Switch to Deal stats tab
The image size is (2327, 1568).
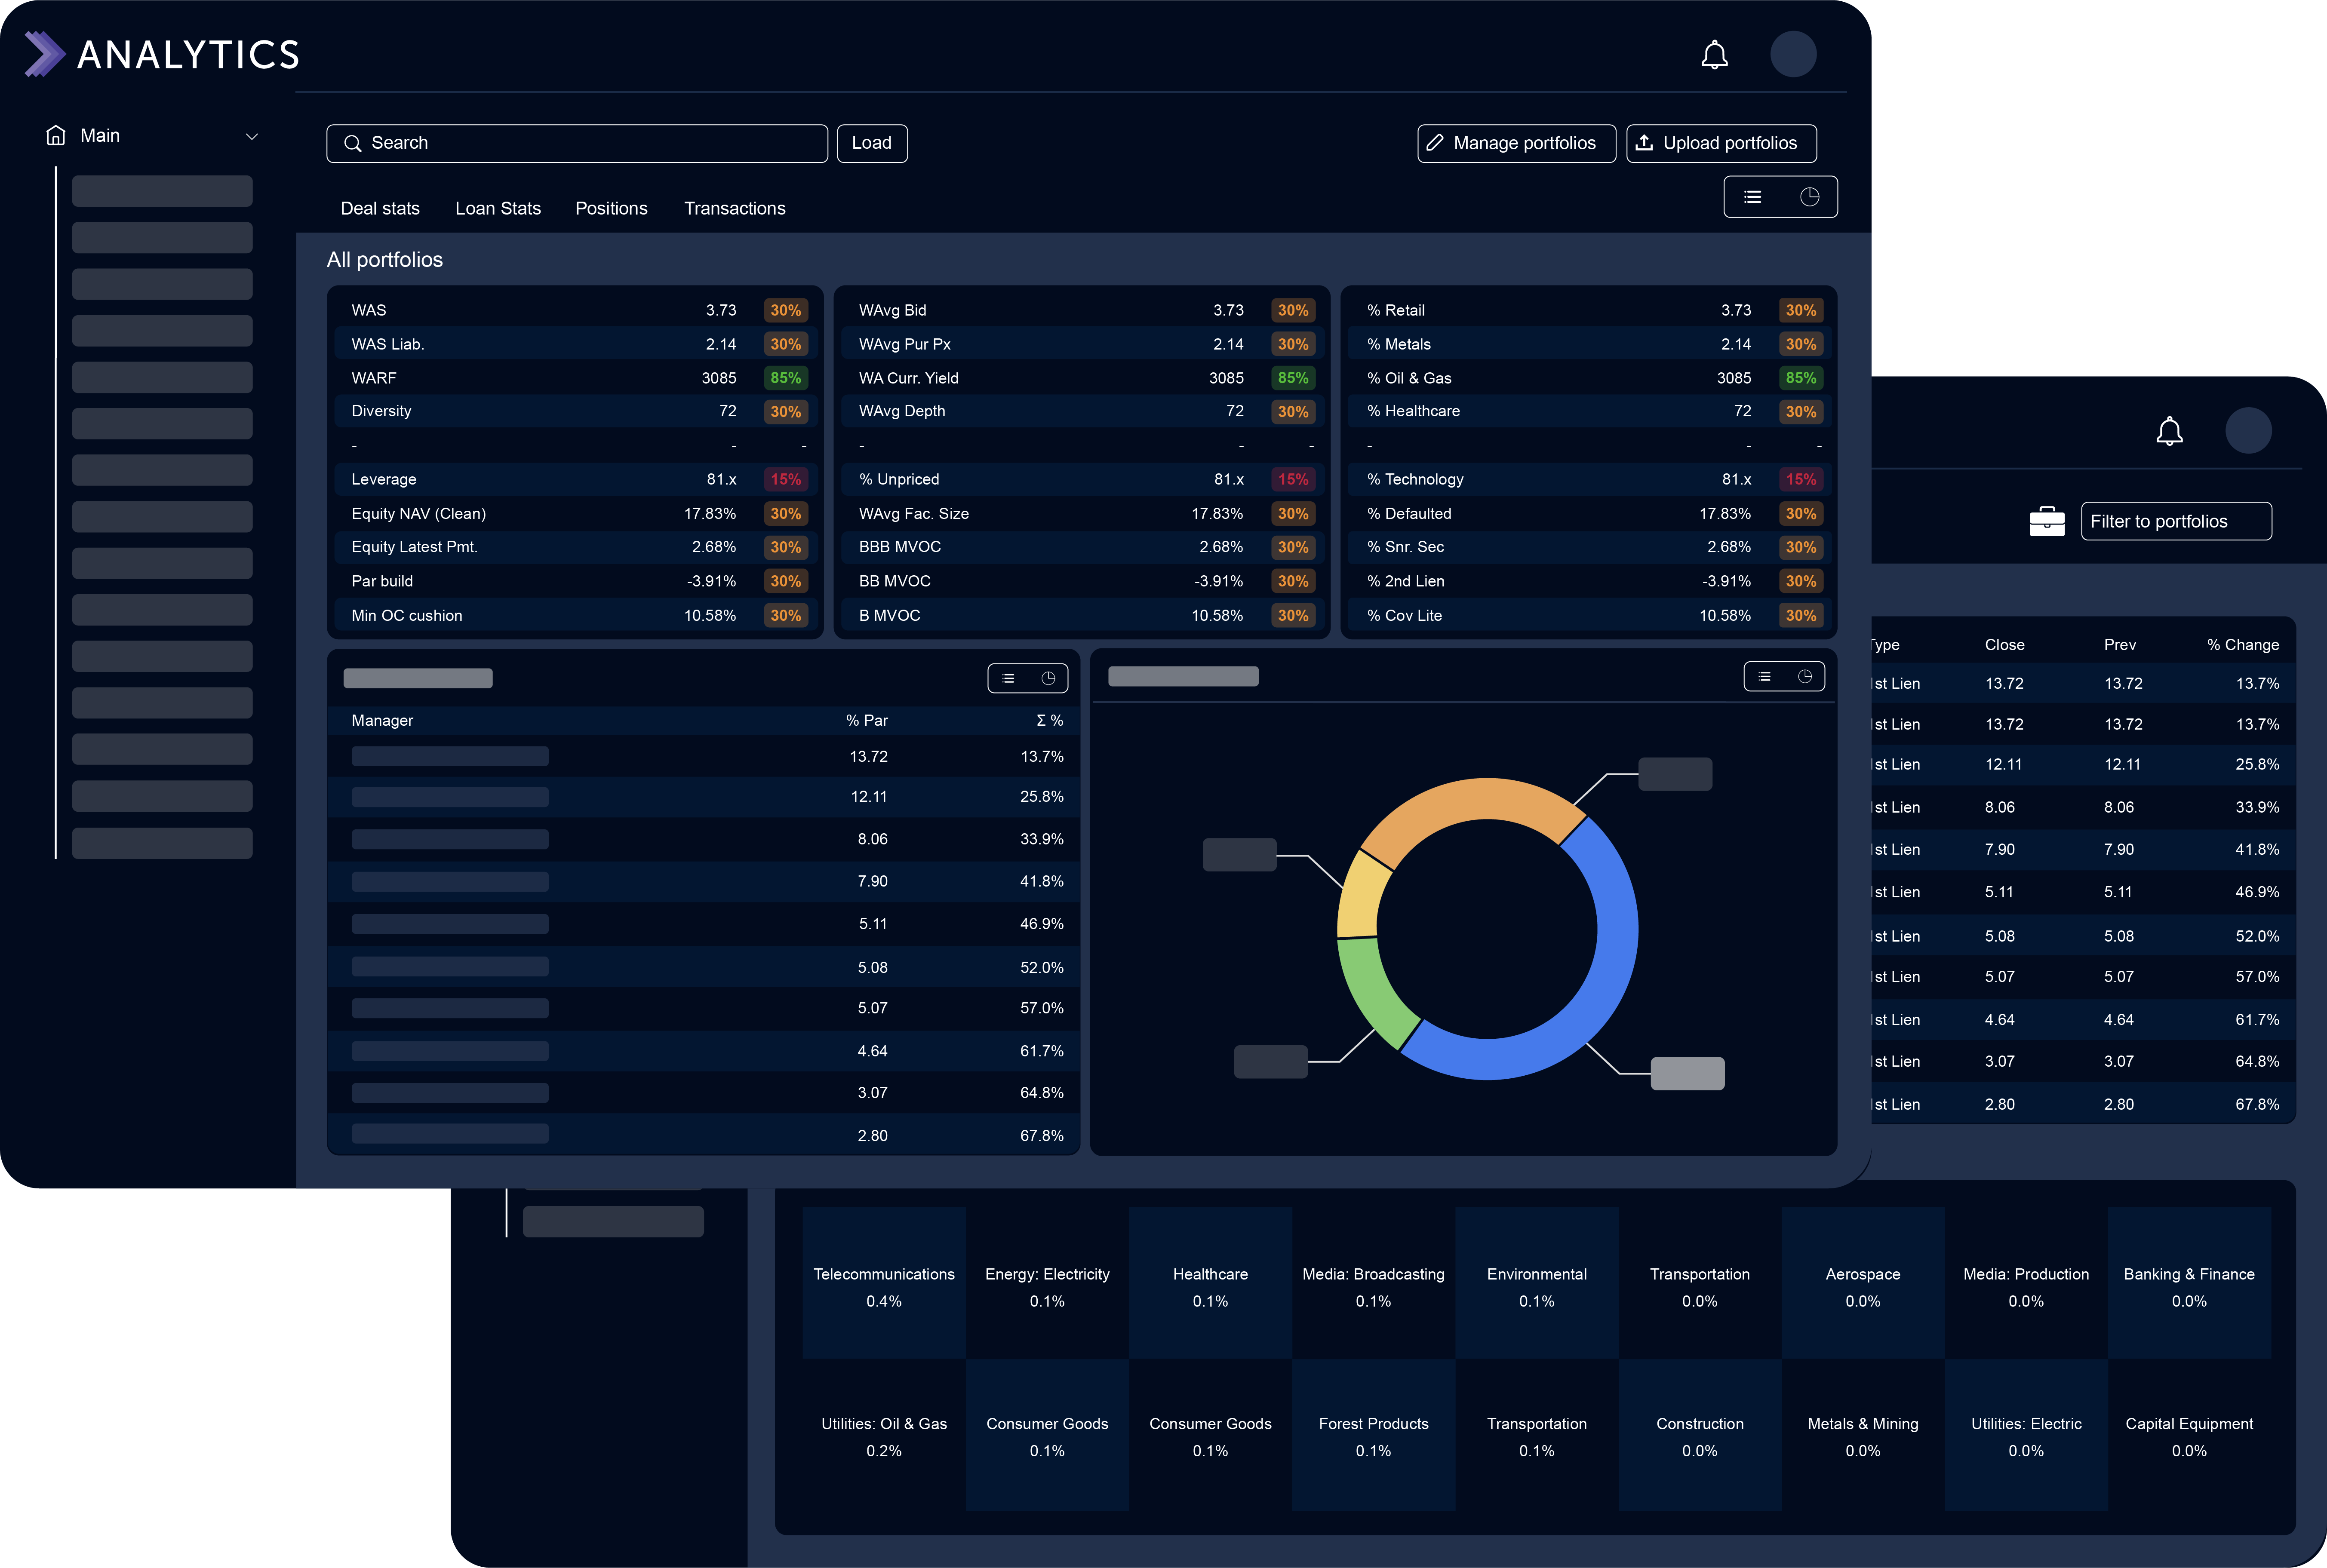pos(380,208)
